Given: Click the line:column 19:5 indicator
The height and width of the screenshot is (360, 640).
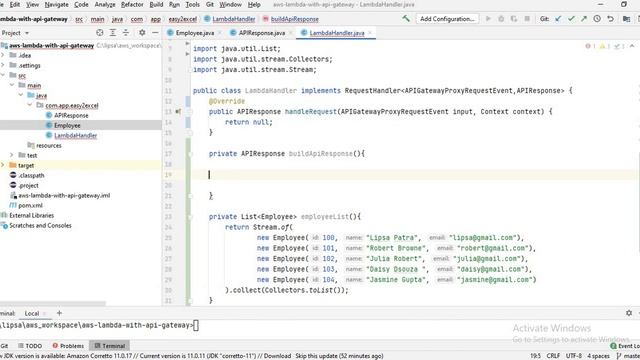Looking at the screenshot, I should 535,356.
